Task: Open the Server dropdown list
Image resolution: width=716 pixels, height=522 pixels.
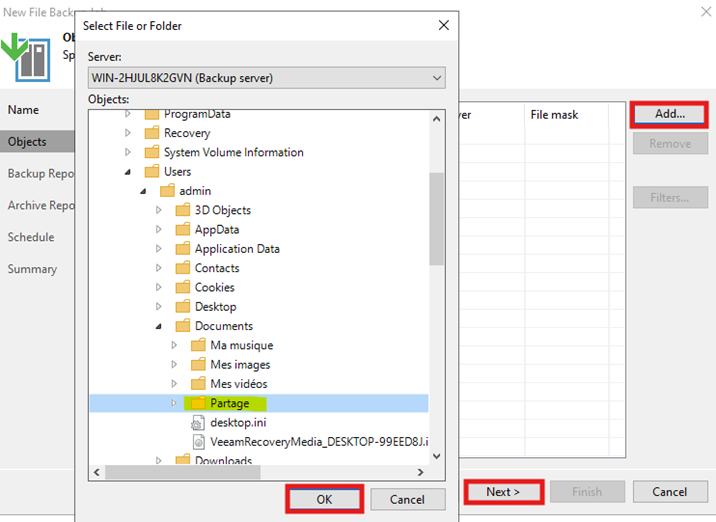Action: point(435,78)
